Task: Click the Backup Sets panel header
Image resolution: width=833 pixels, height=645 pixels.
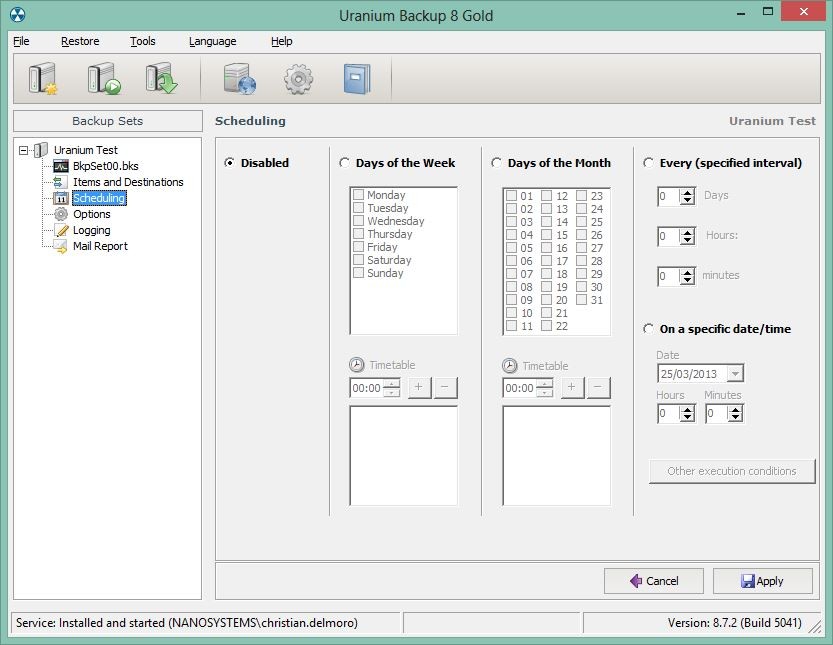Action: coord(108,121)
